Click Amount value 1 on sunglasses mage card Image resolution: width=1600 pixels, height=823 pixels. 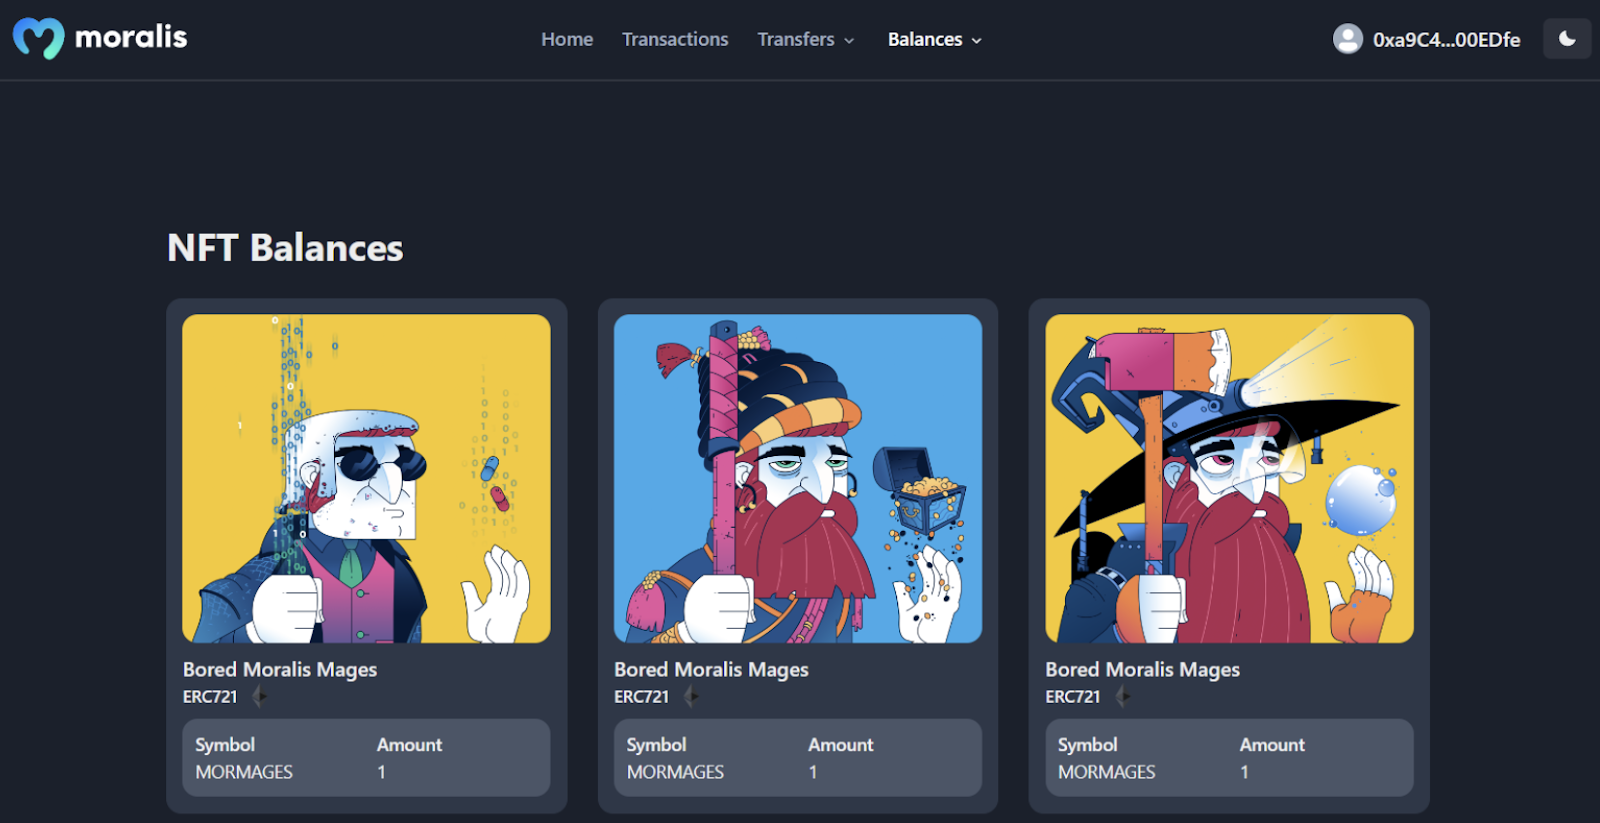(x=381, y=772)
